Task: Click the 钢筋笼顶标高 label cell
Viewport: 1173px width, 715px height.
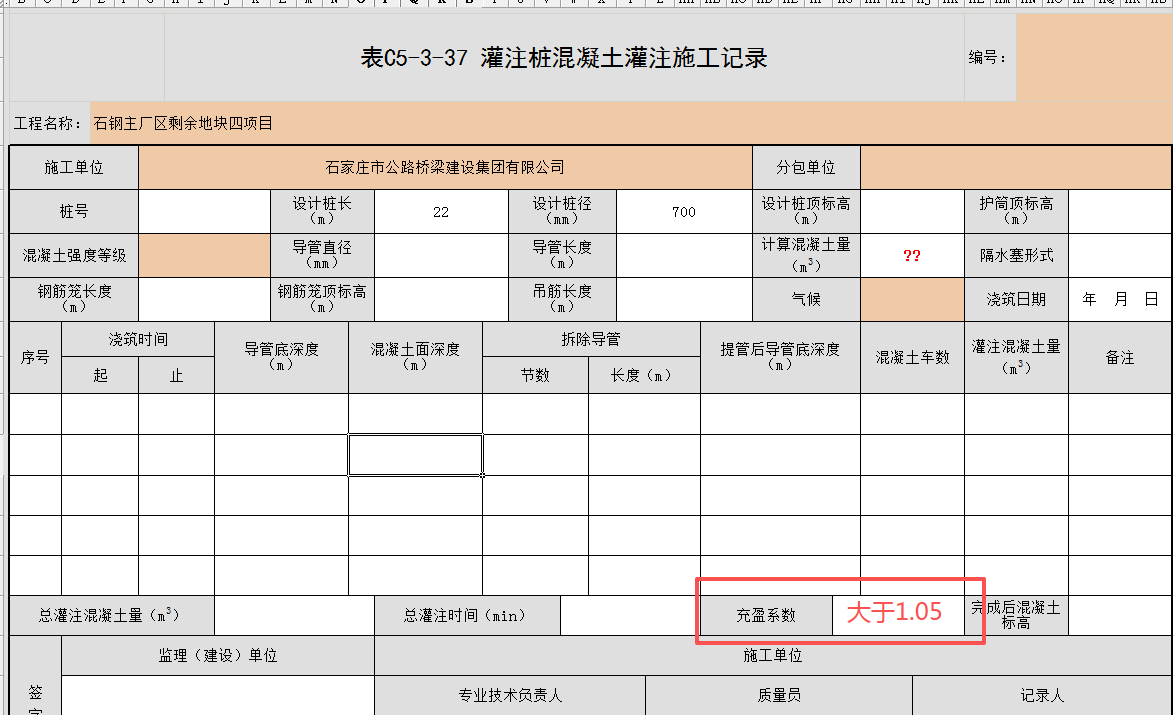Action: tap(322, 299)
